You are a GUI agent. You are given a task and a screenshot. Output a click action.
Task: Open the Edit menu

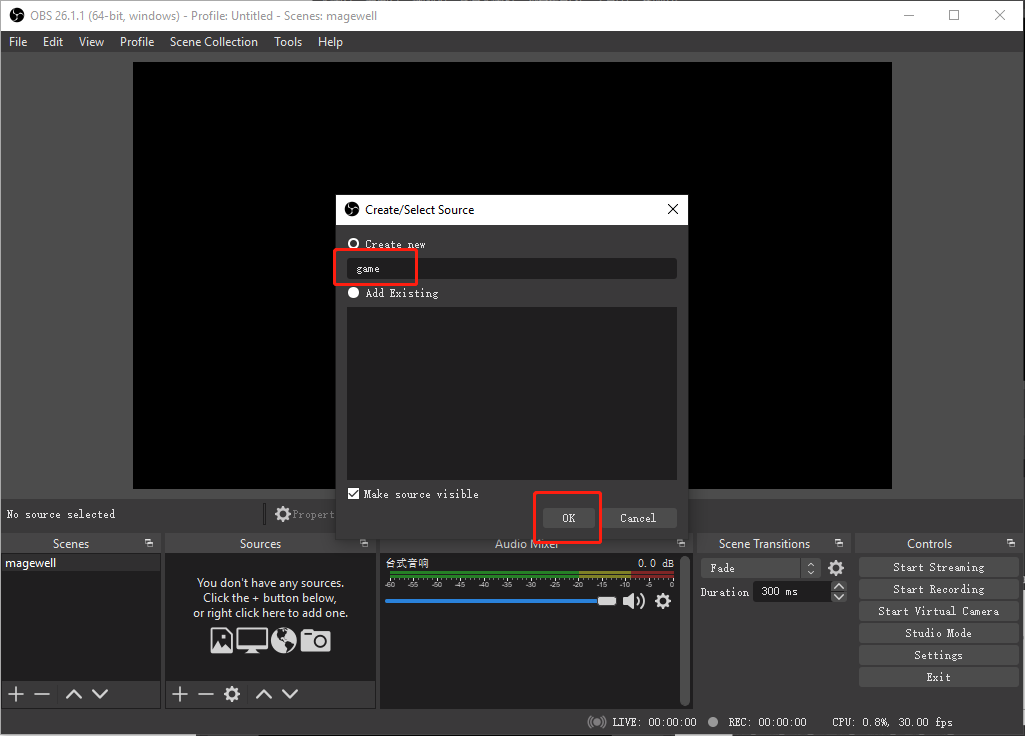tap(53, 42)
